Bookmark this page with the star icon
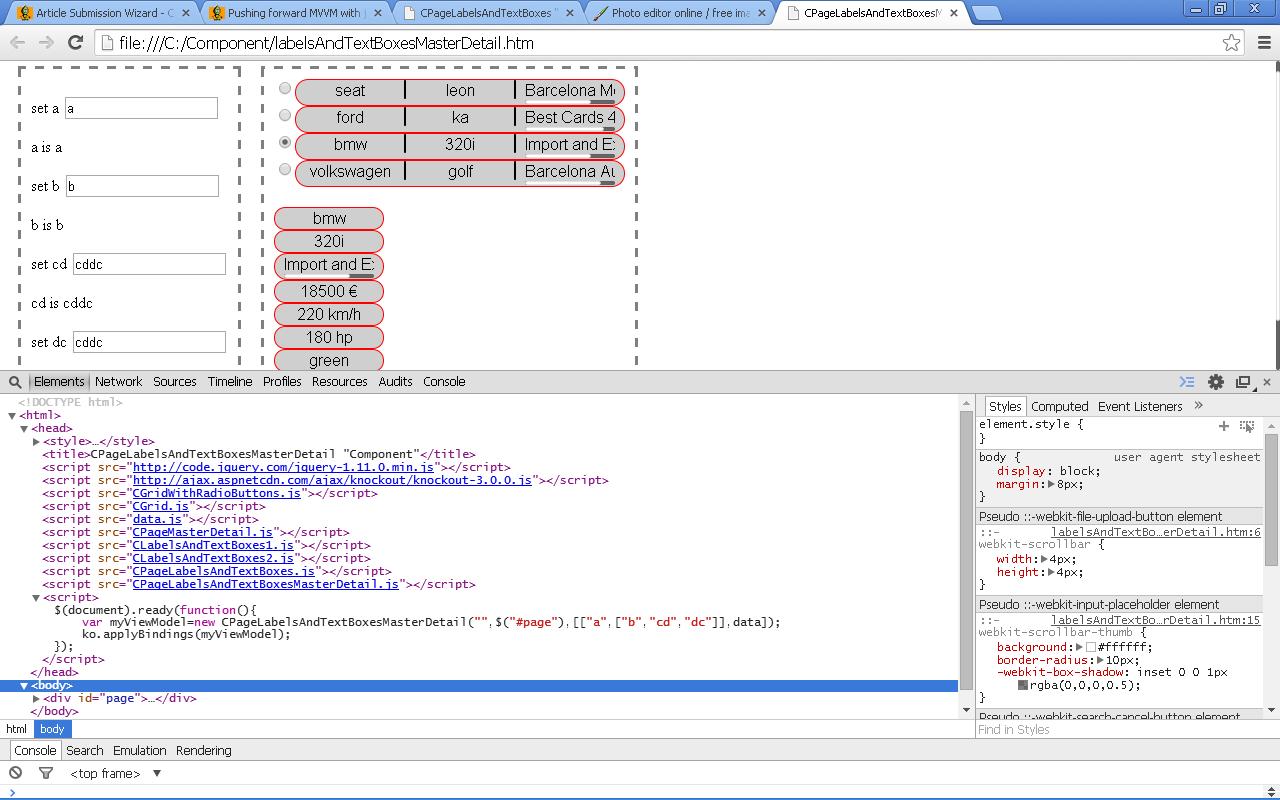Viewport: 1280px width, 800px height. [x=1231, y=43]
